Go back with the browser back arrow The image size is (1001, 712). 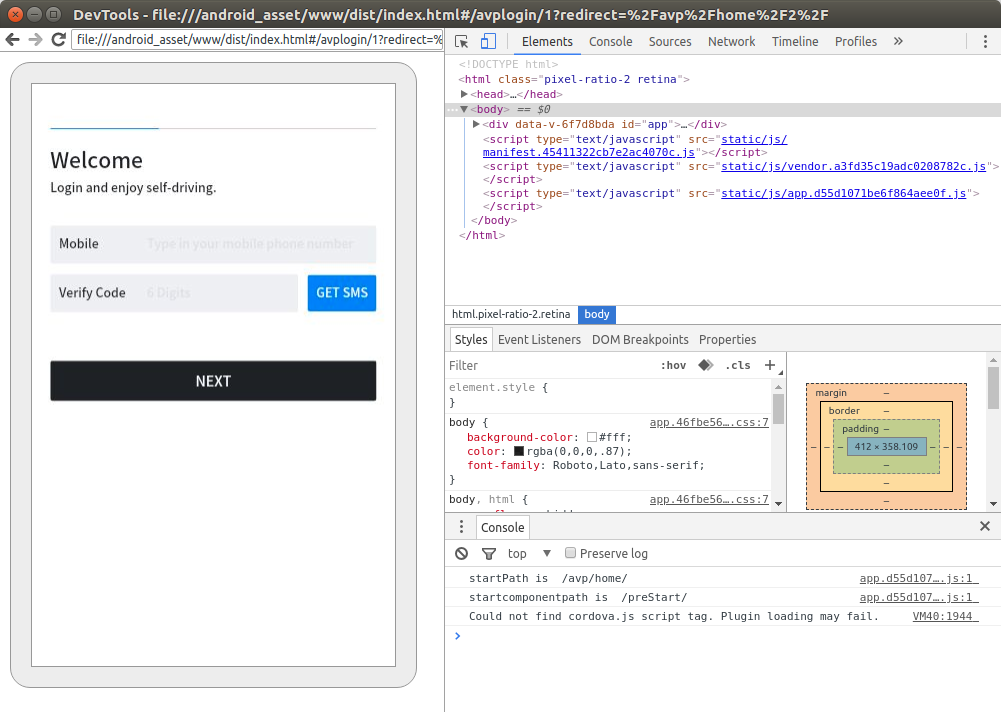point(12,40)
